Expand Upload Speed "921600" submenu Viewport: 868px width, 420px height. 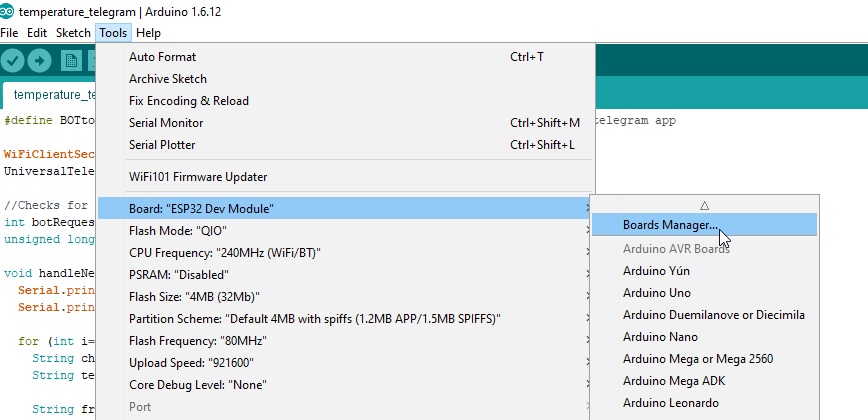(x=345, y=363)
